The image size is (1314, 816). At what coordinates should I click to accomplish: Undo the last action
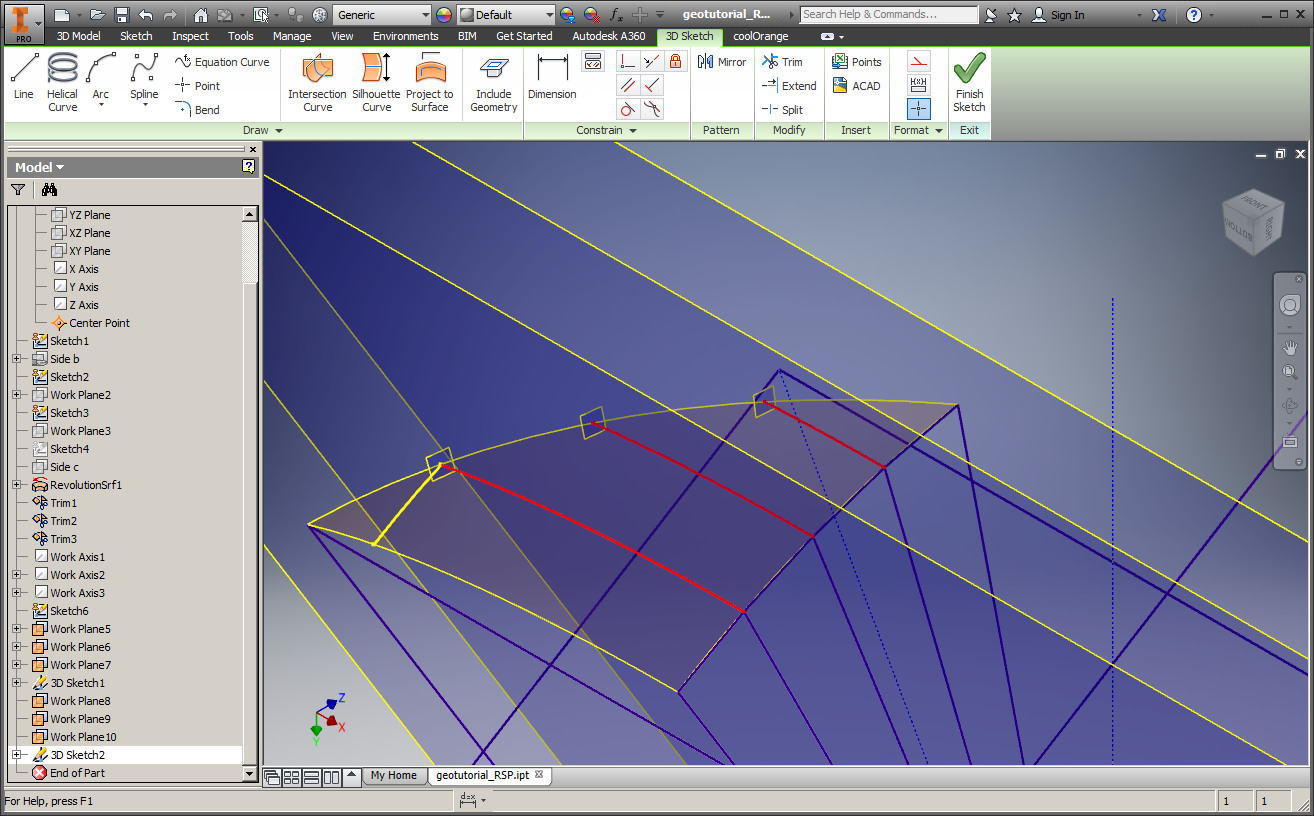146,15
